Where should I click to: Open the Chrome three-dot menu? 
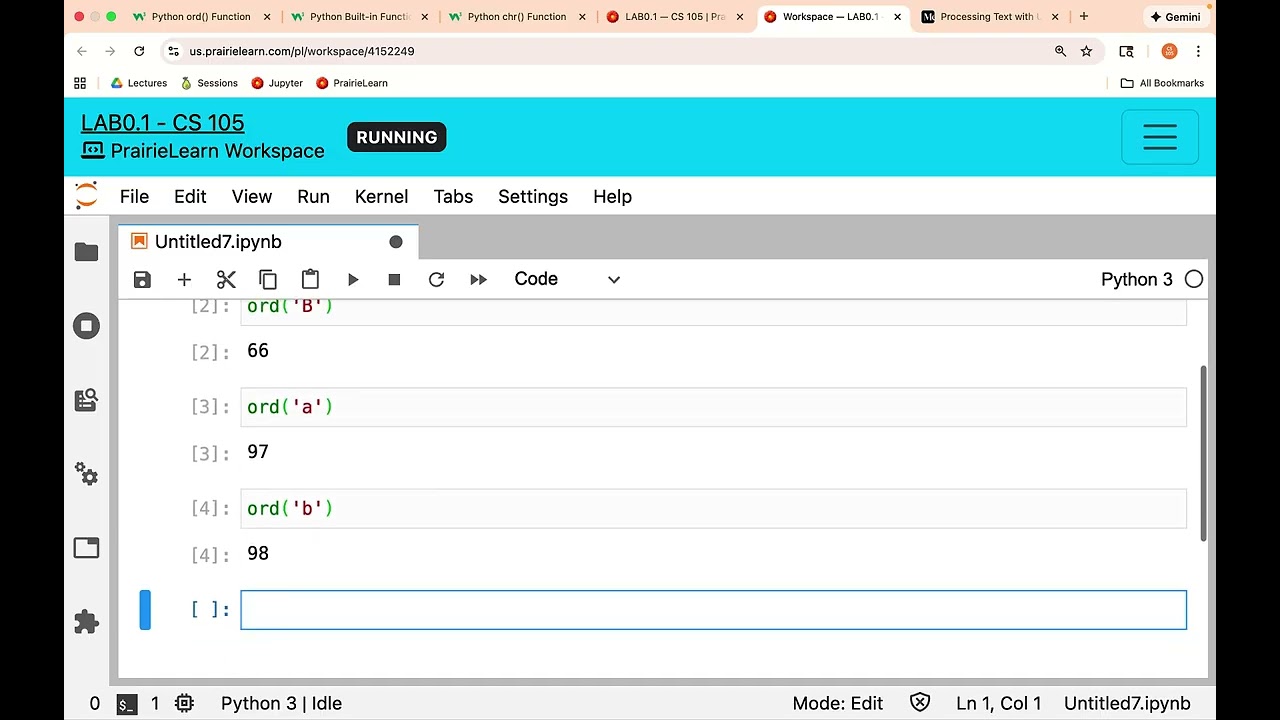(x=1198, y=51)
